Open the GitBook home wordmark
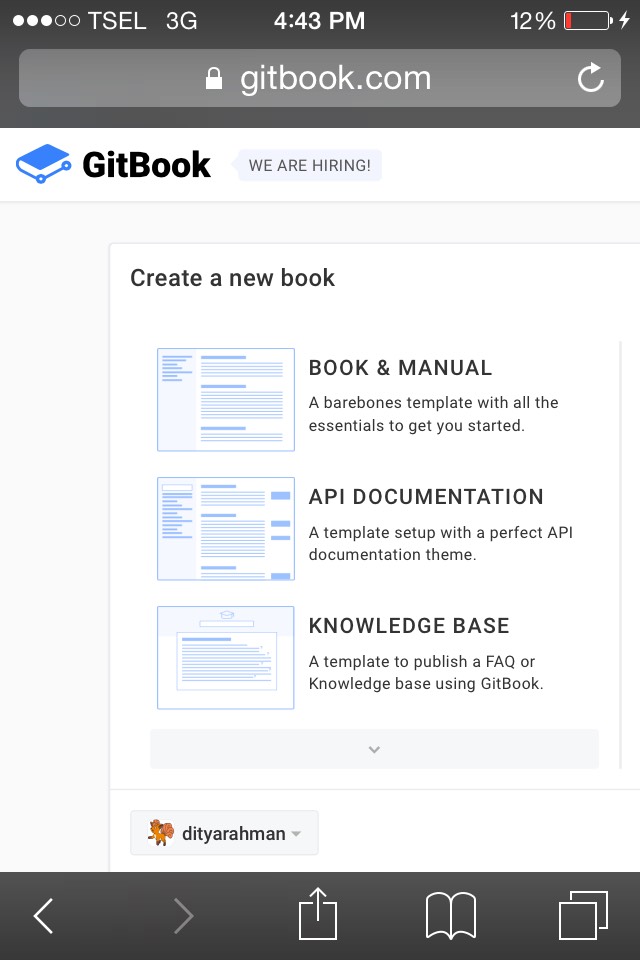This screenshot has height=960, width=640. (146, 165)
